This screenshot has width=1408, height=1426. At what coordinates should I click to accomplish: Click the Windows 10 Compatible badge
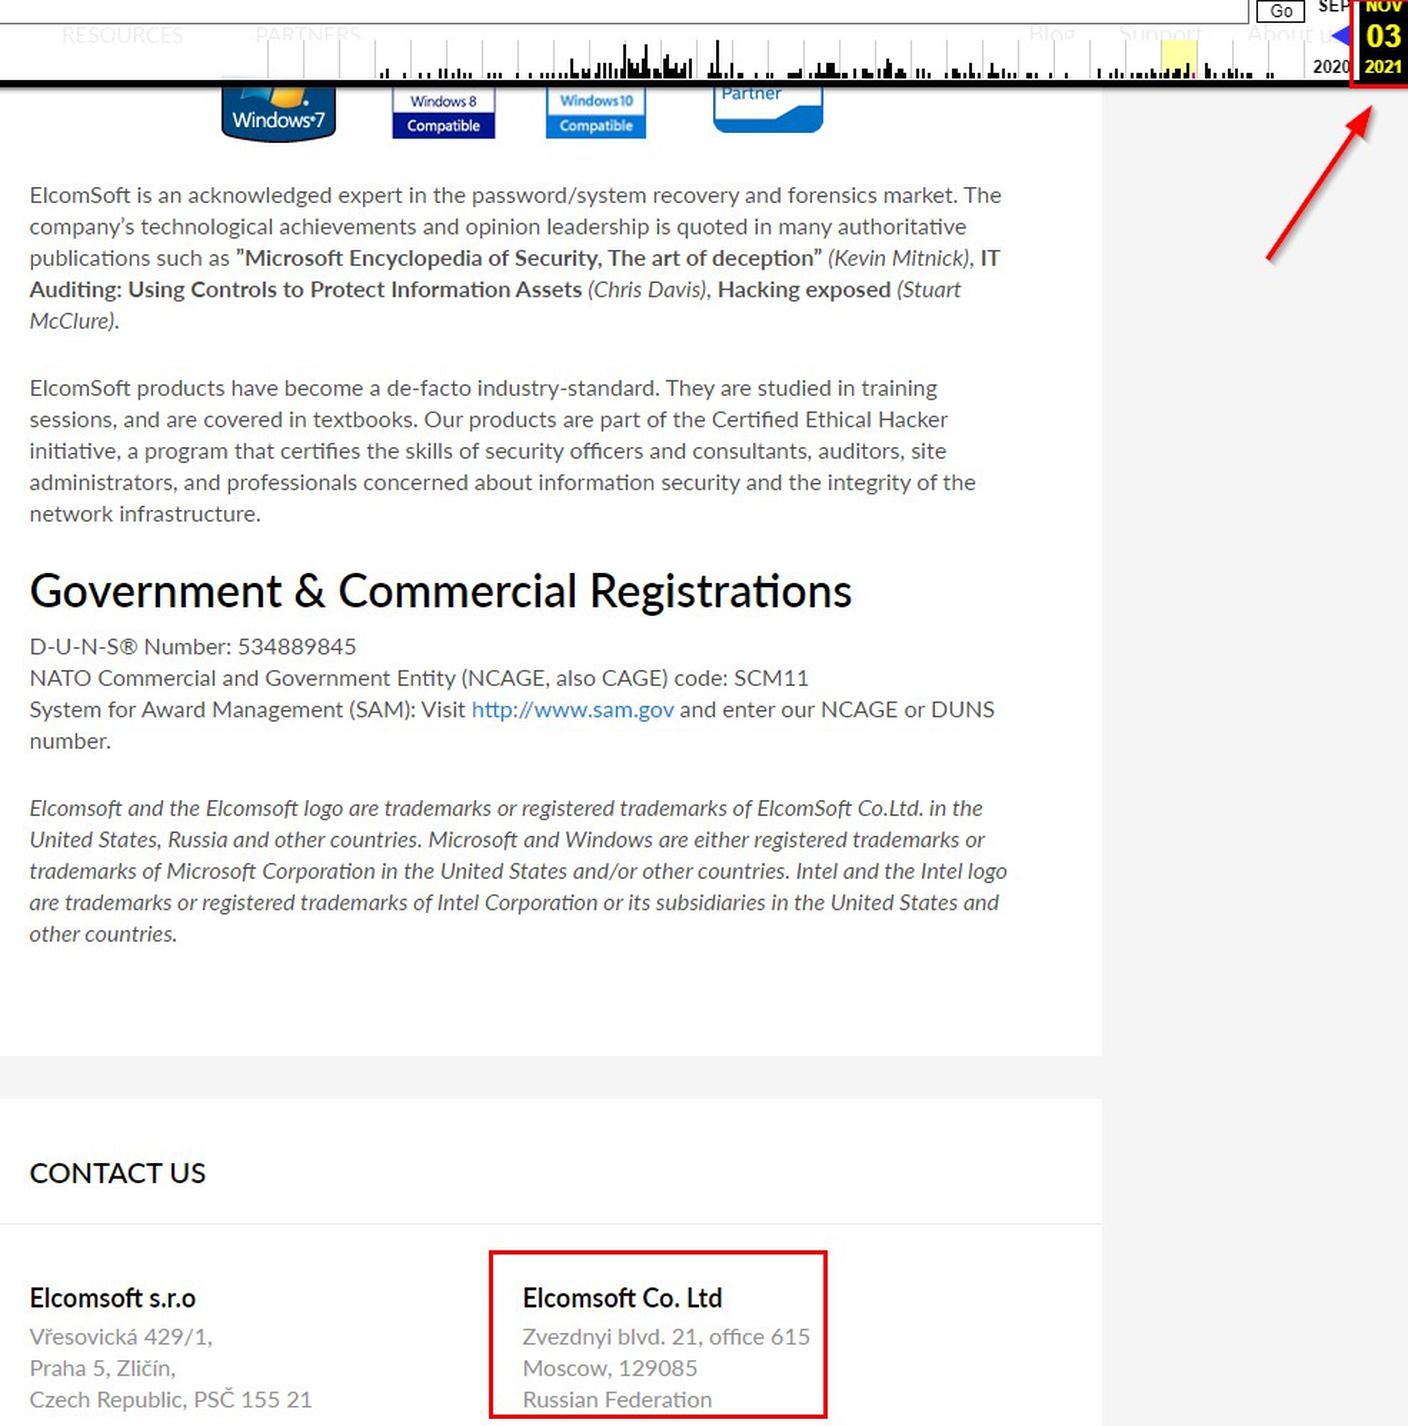[596, 113]
